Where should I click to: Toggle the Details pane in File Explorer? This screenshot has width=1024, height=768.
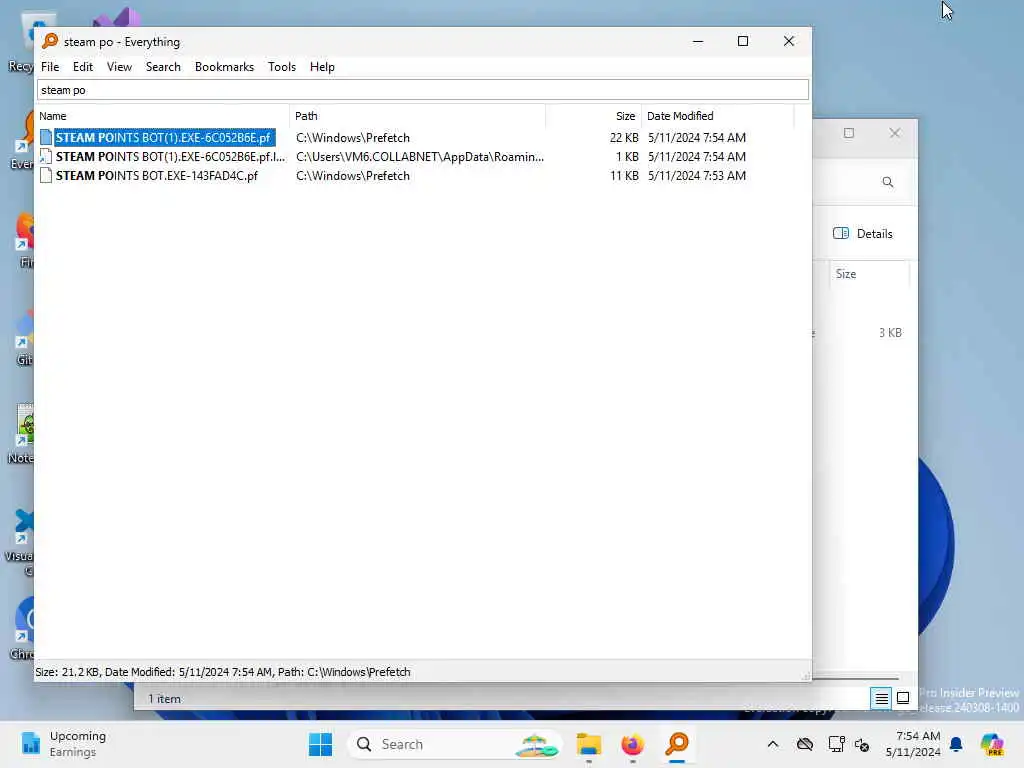[x=863, y=234]
